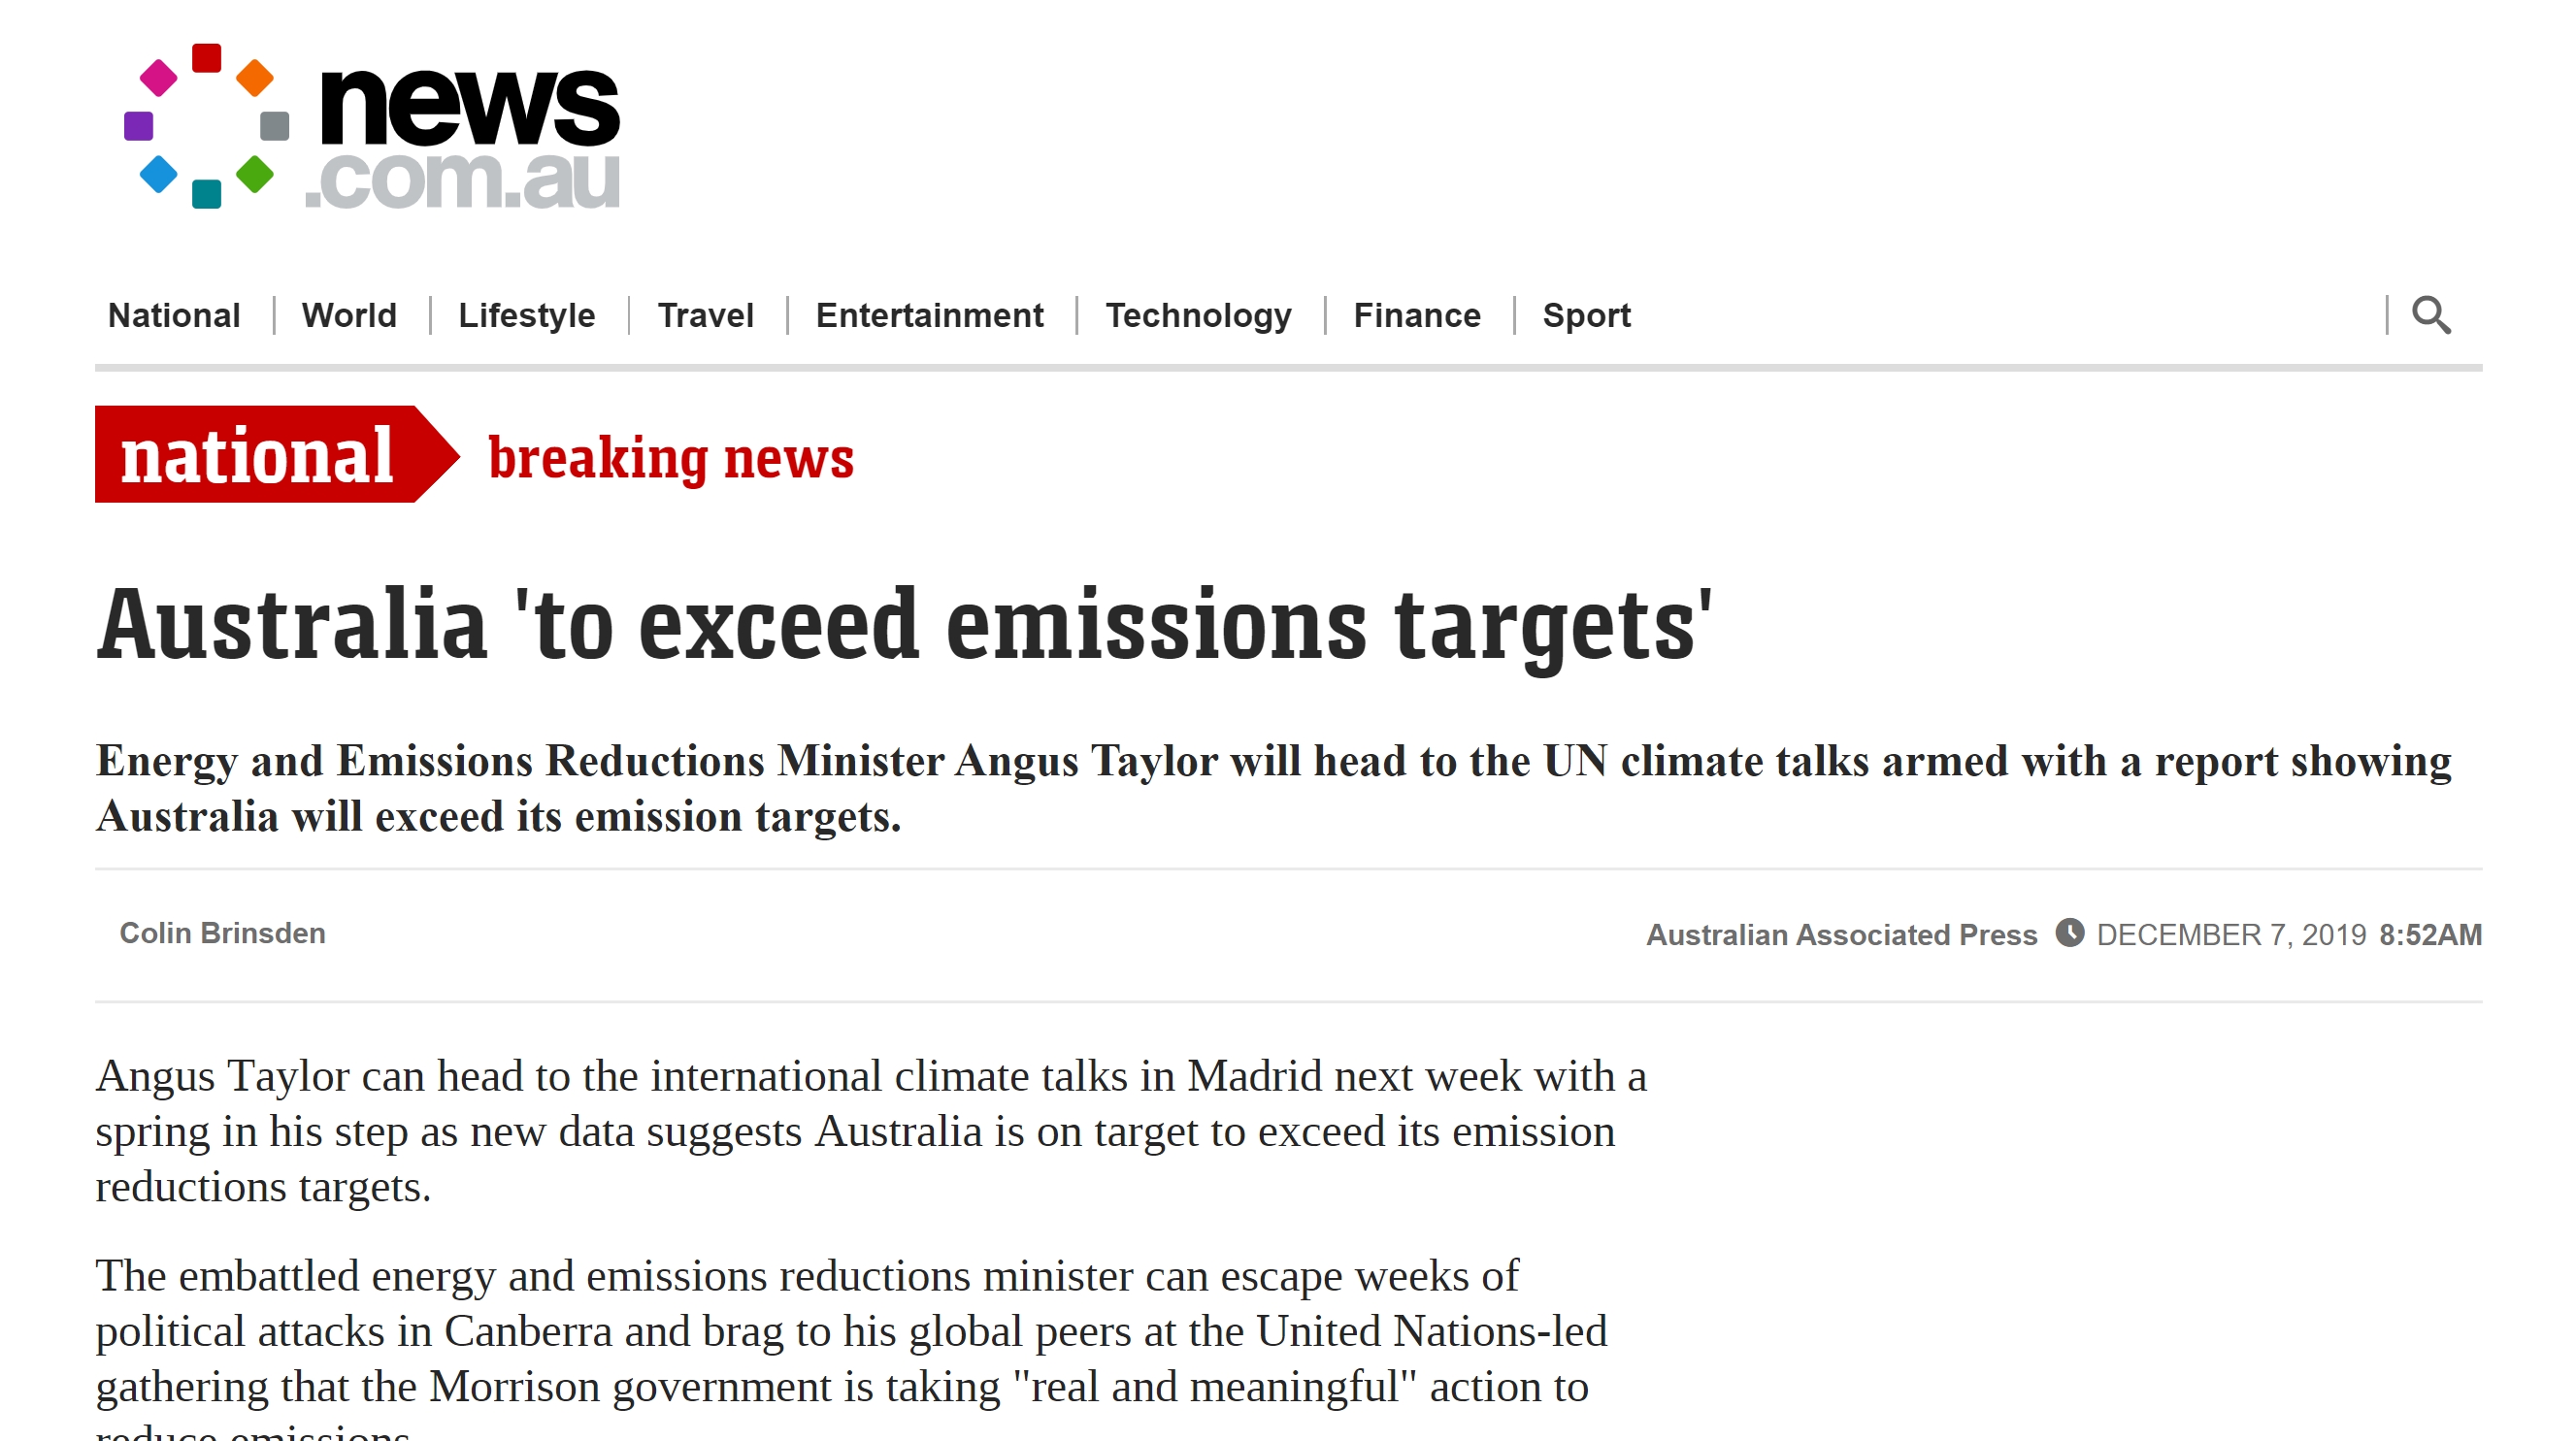Image resolution: width=2576 pixels, height=1441 pixels.
Task: Go to the World section
Action: (x=349, y=315)
